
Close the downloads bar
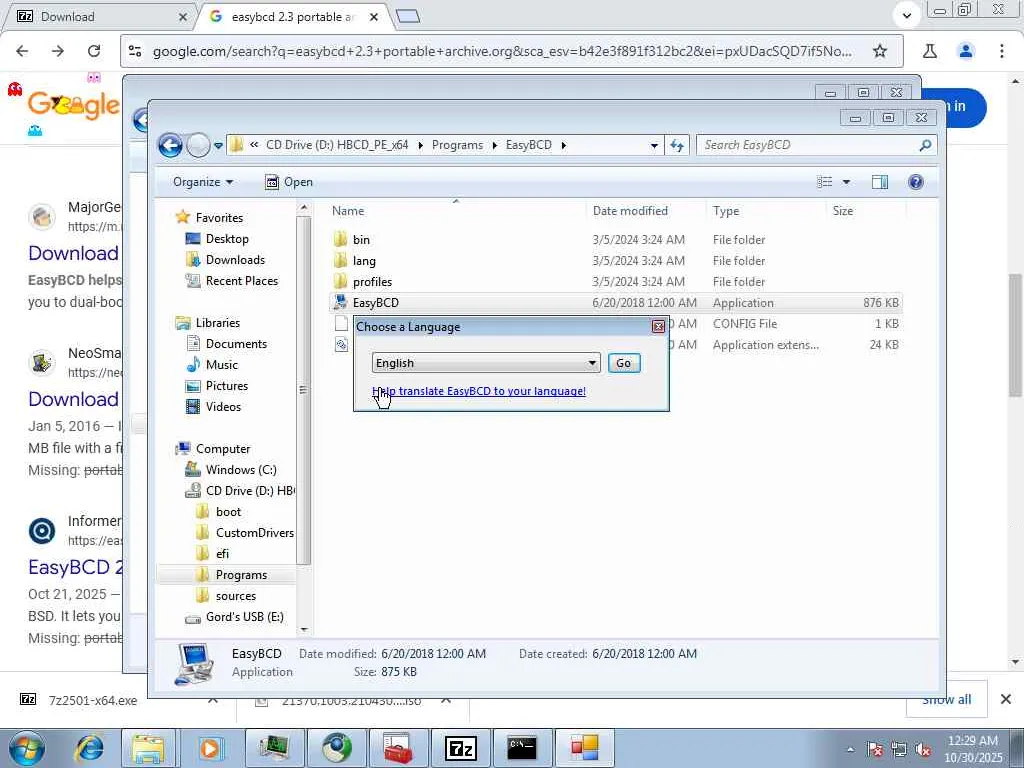[1006, 699]
